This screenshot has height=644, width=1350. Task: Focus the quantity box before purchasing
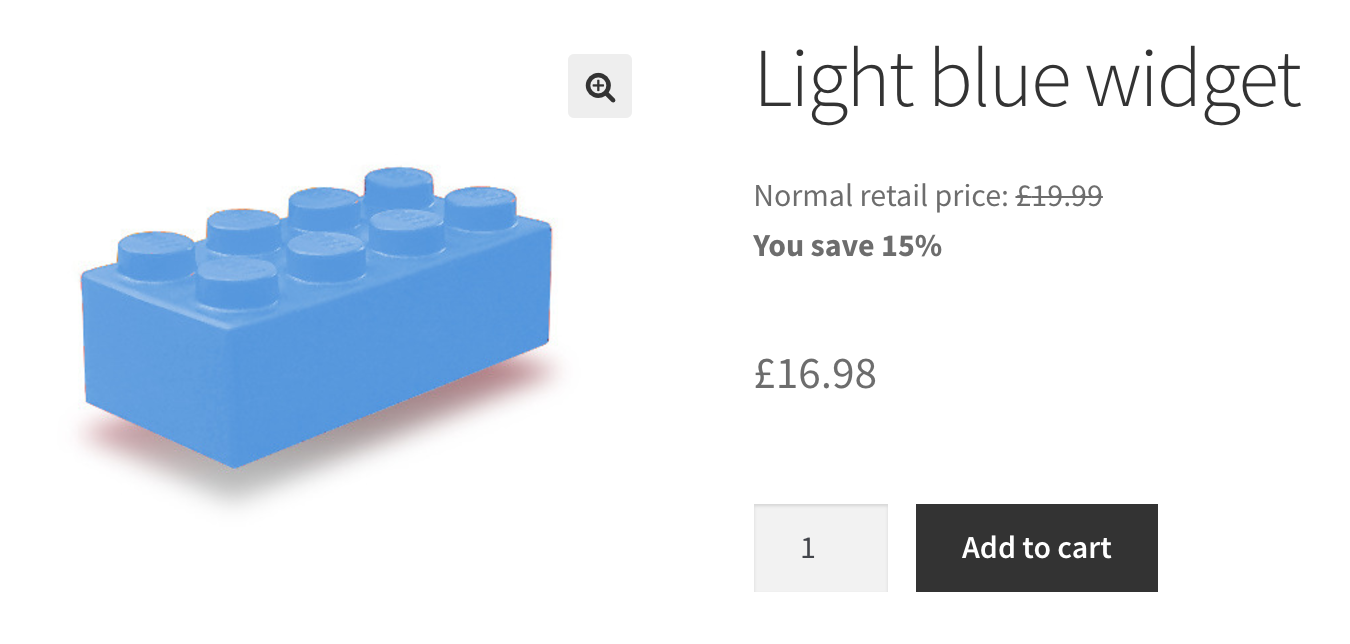coord(820,548)
